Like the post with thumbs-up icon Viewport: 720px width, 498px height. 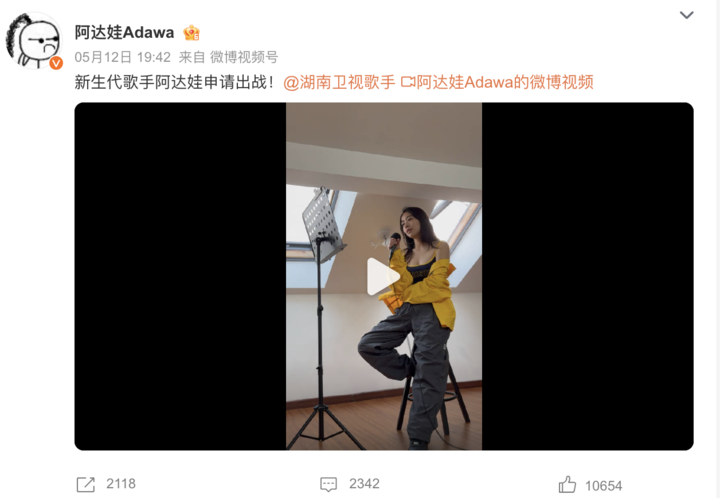[567, 485]
